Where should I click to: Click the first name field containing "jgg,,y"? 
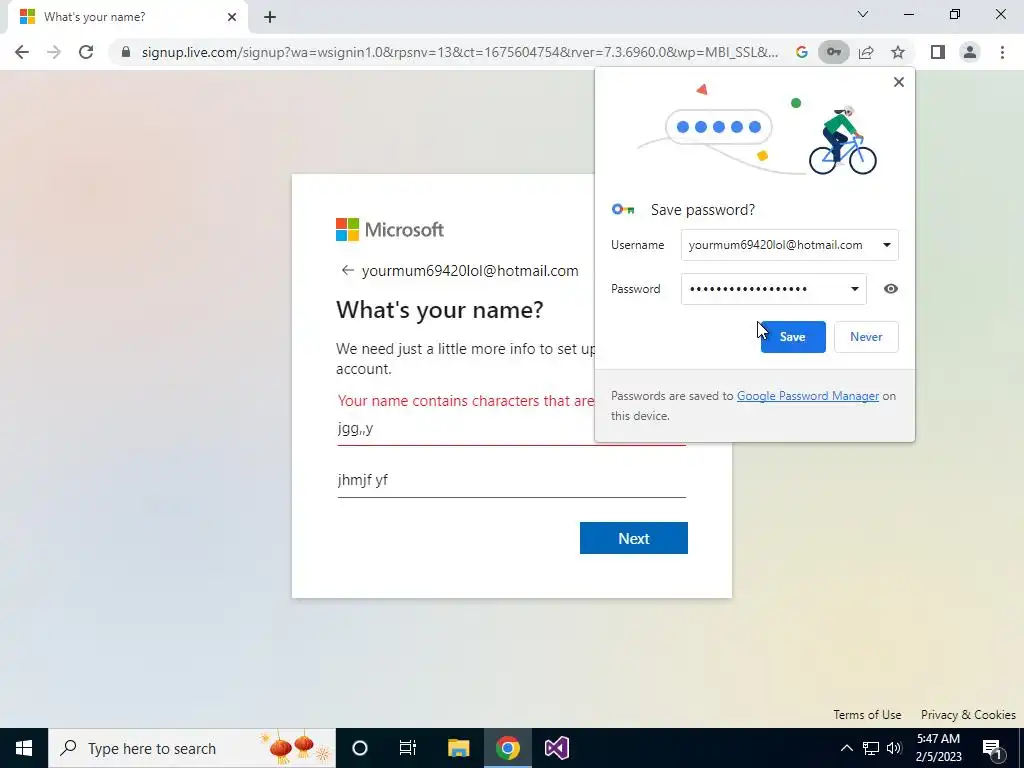coord(511,428)
